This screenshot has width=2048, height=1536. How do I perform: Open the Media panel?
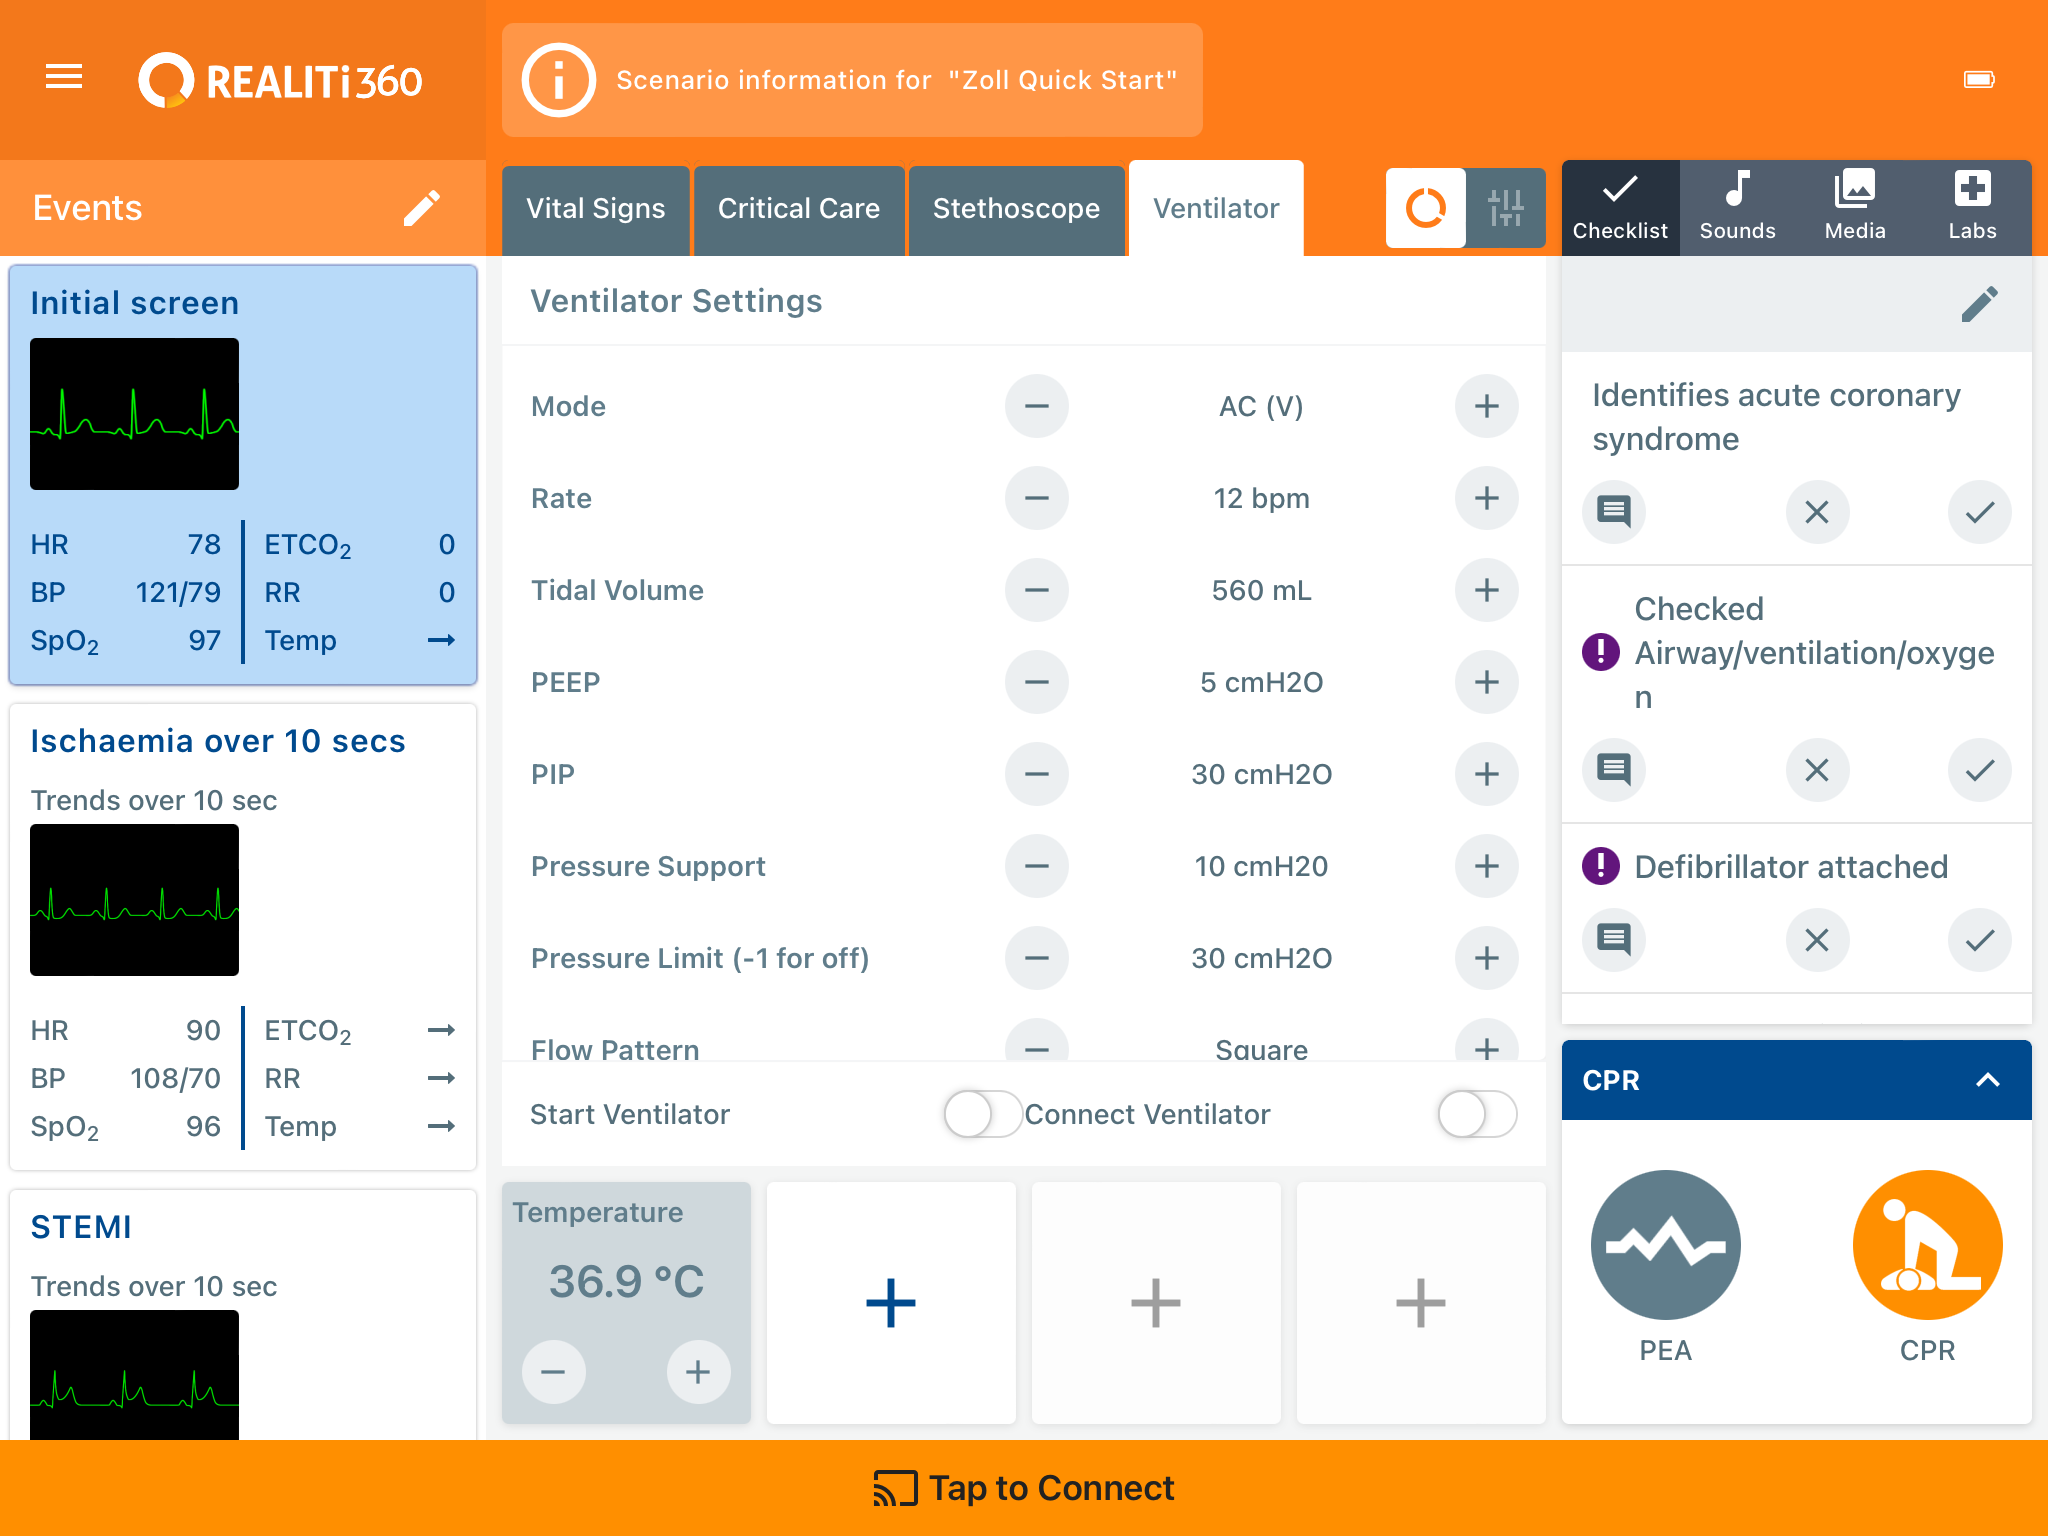click(1854, 205)
